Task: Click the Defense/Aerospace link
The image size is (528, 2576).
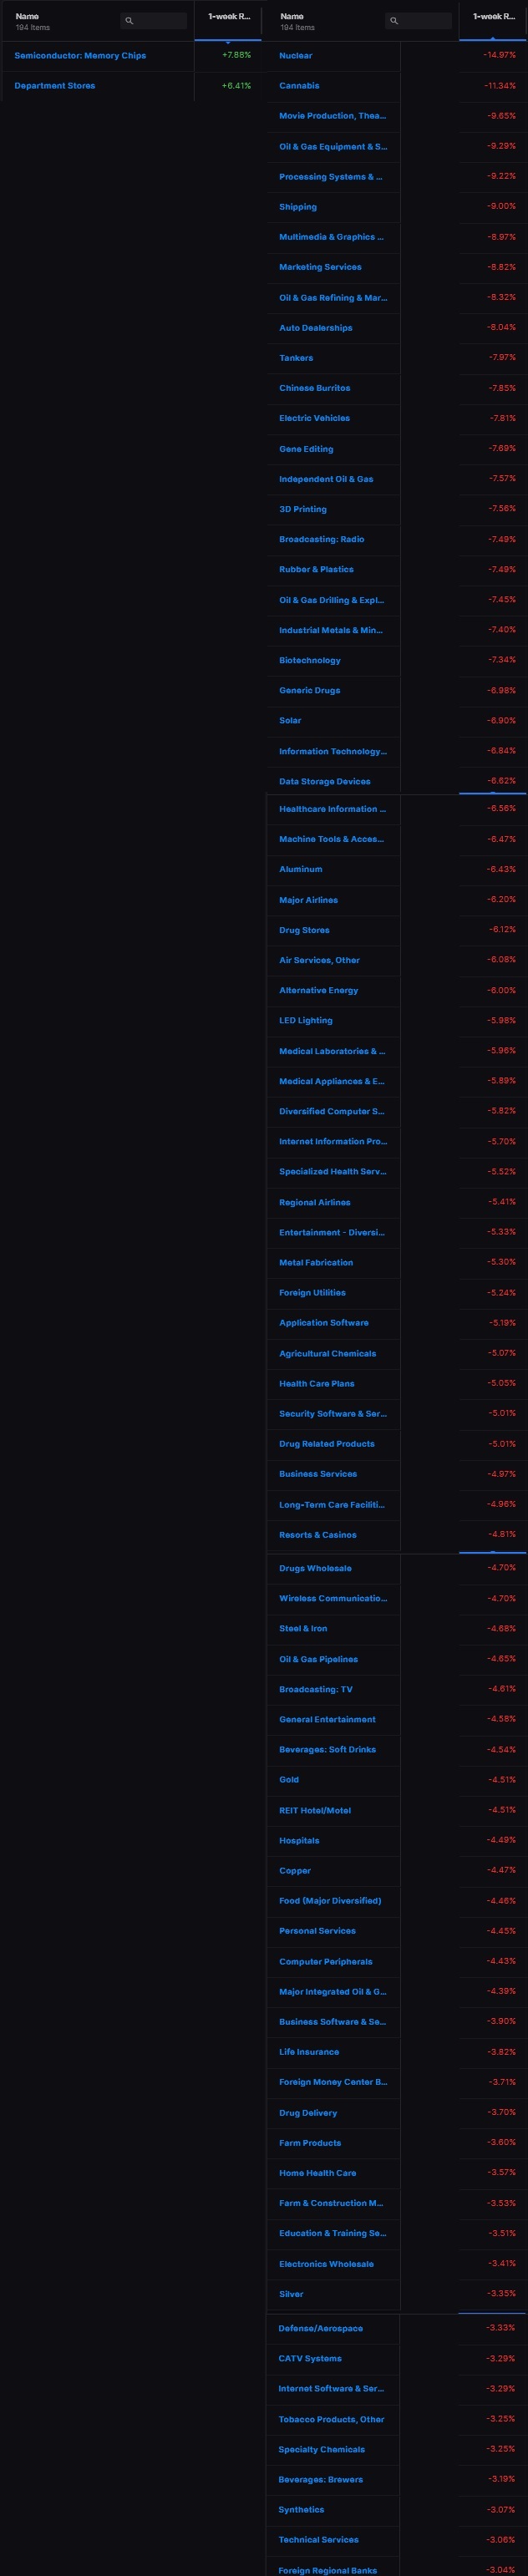Action: tap(321, 2328)
